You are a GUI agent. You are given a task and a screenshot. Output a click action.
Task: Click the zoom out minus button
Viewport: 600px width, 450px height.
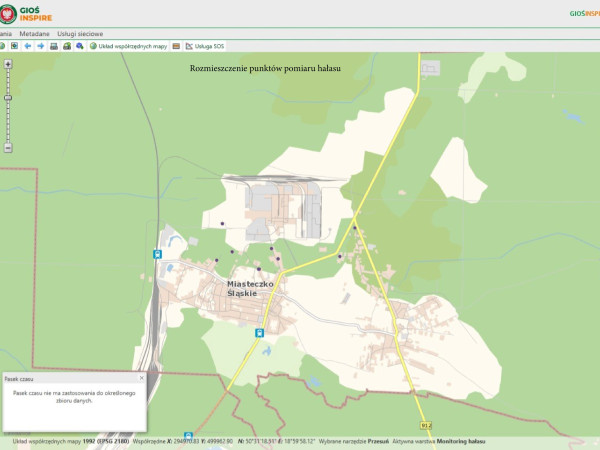8,147
